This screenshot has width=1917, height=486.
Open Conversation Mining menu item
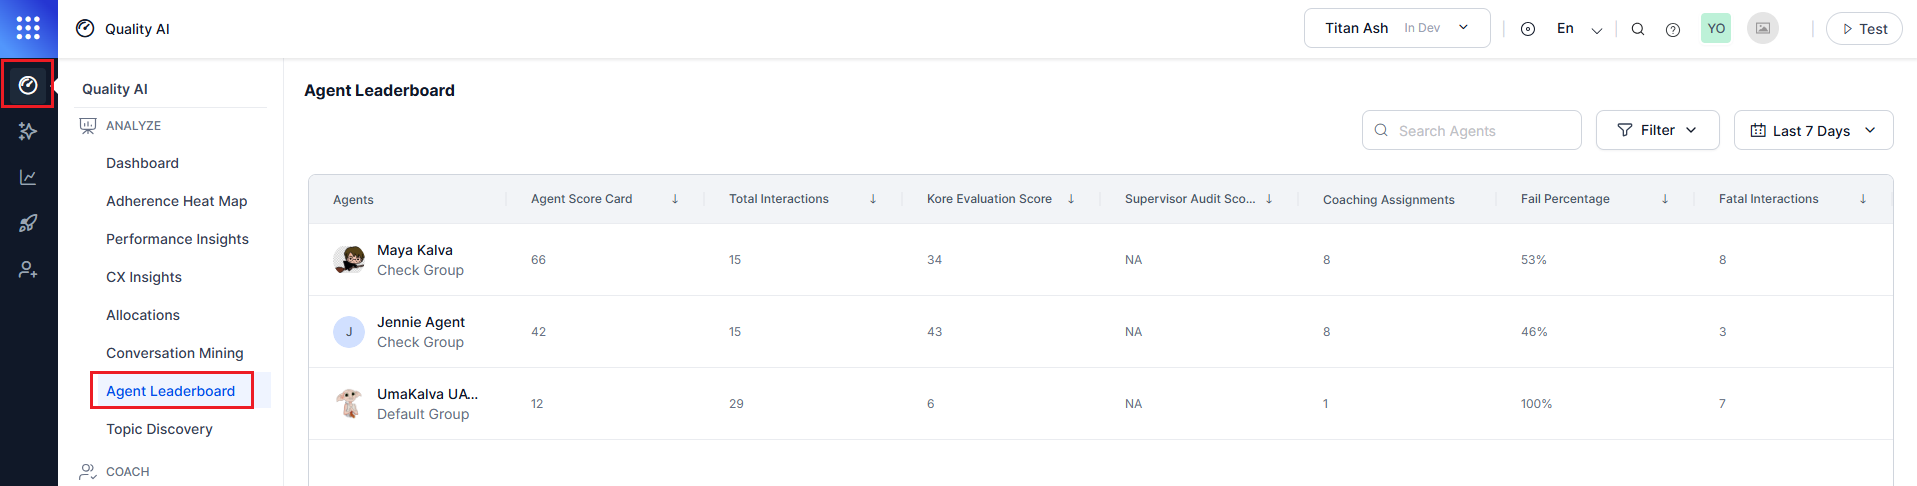point(175,353)
